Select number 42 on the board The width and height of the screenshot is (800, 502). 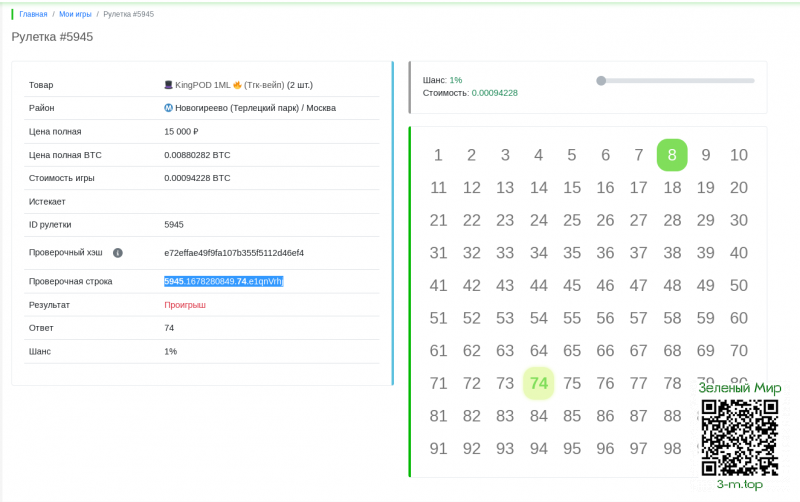pos(472,286)
